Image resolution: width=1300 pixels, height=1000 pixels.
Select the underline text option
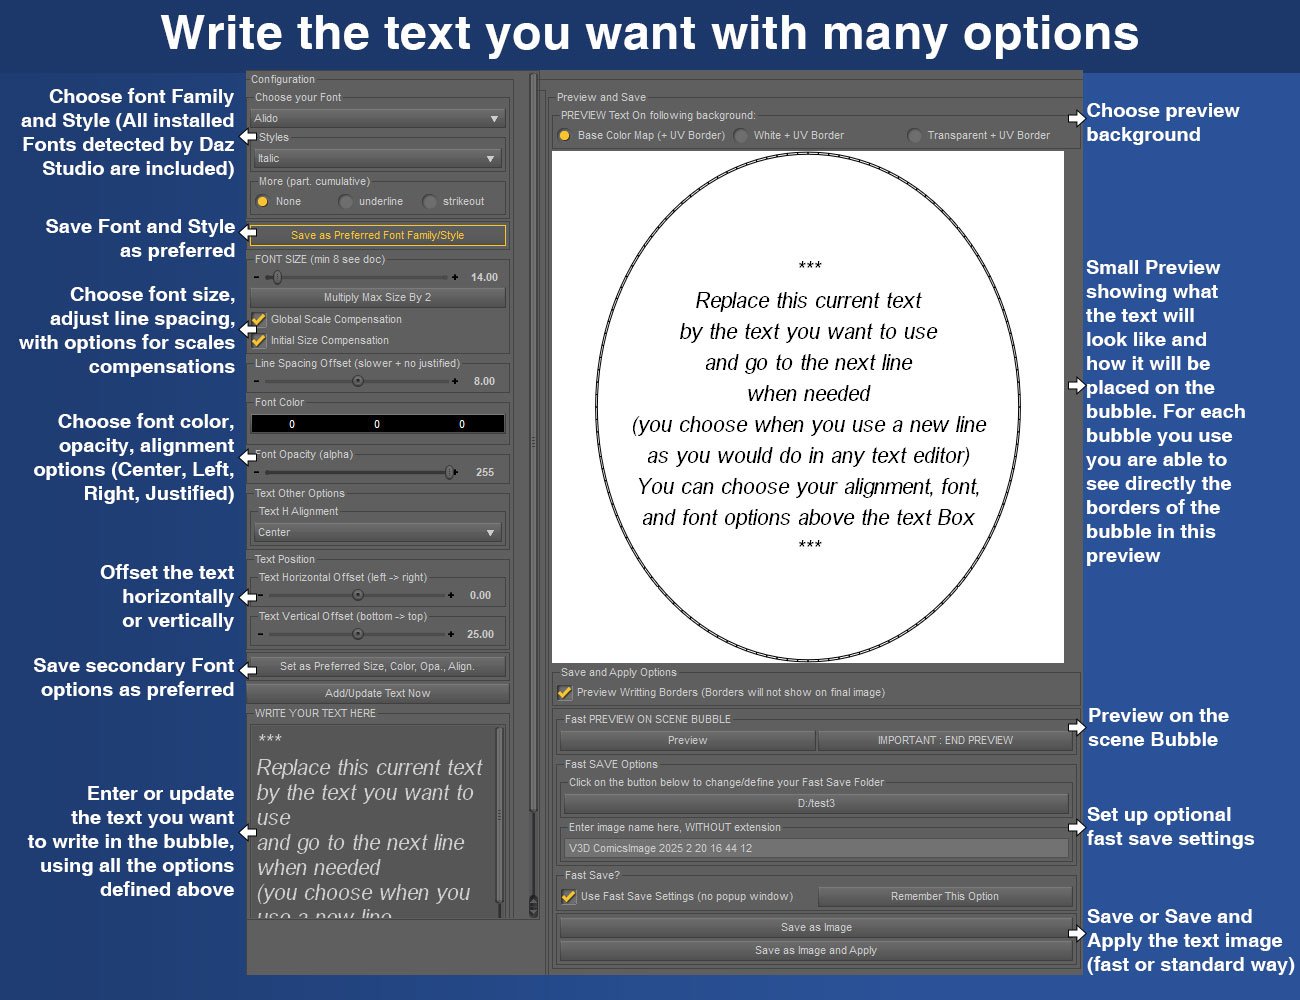click(347, 201)
